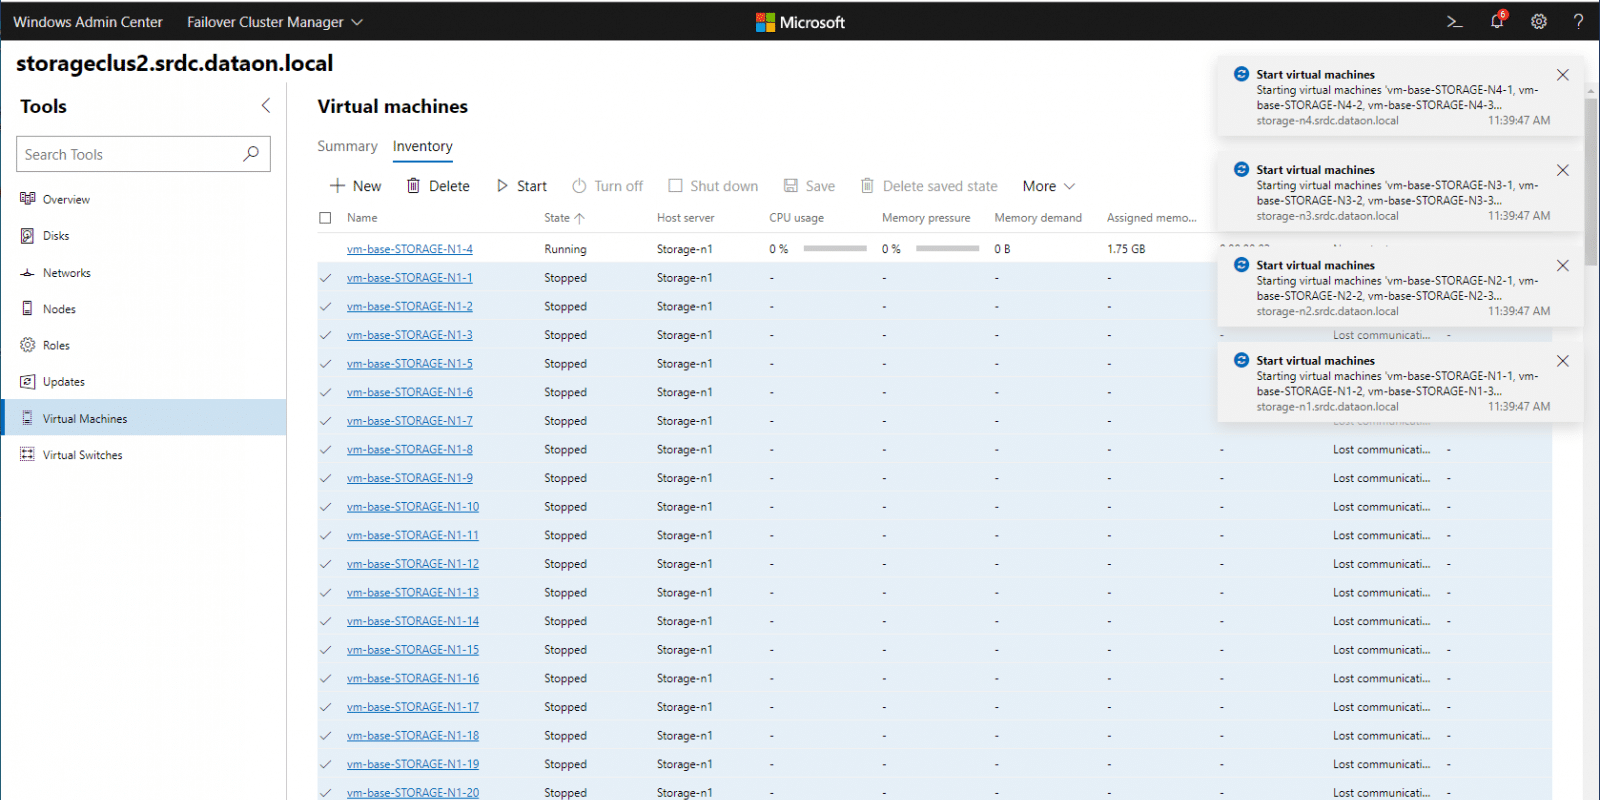
Task: Click Turn off in toolbar
Action: click(x=607, y=186)
